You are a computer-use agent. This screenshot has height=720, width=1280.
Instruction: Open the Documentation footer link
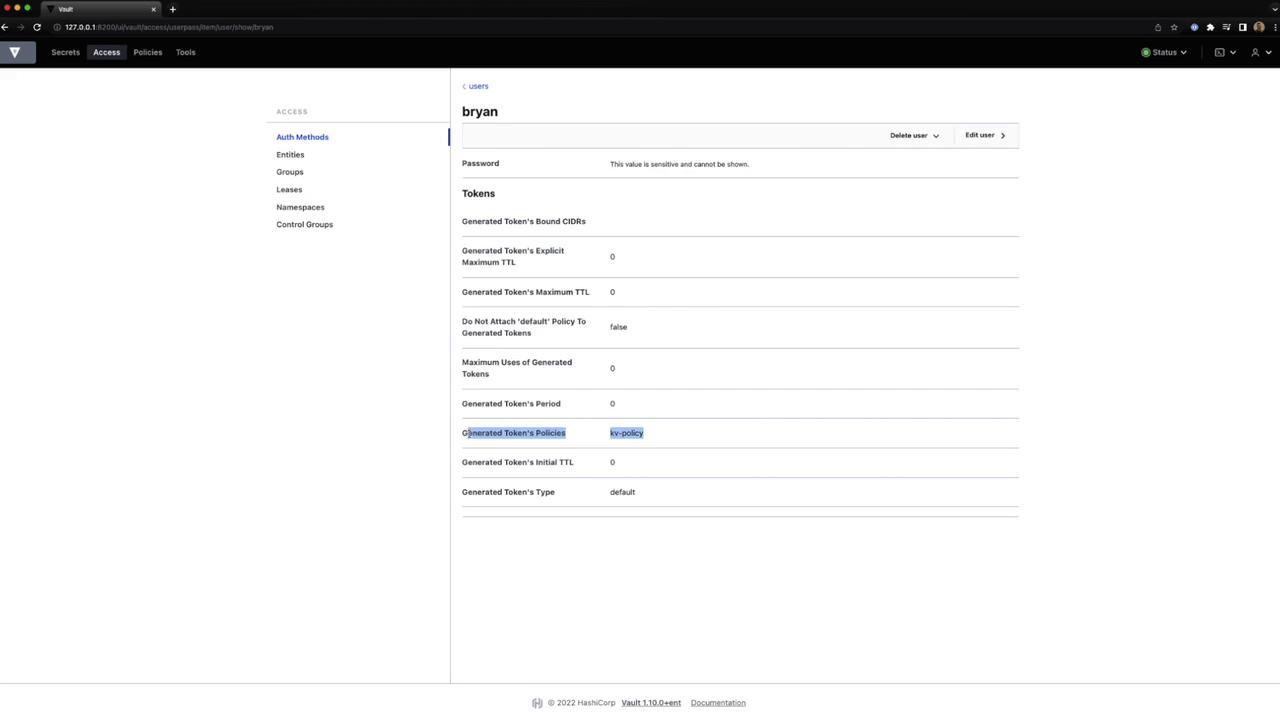717,703
